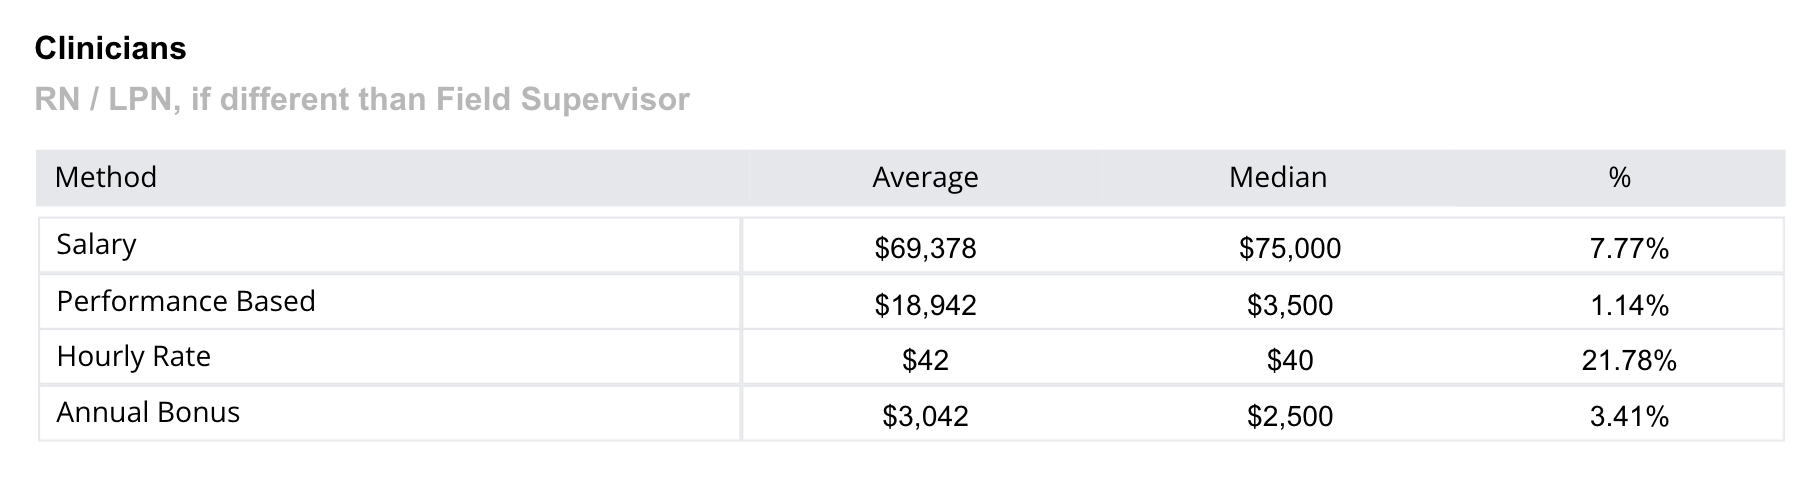Click the 3.41% annual bonus percentage
Screen dimensions: 1812x499
1629,417
